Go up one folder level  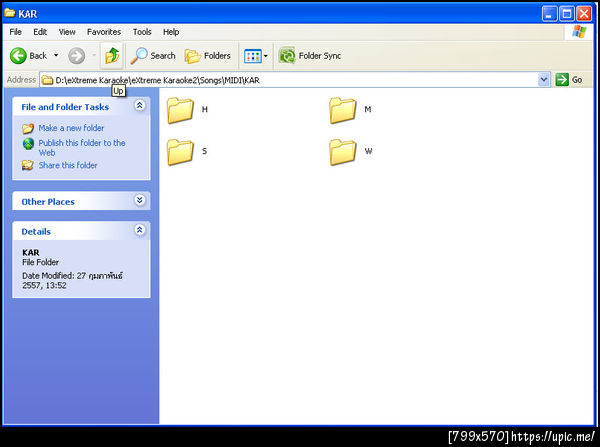click(112, 56)
